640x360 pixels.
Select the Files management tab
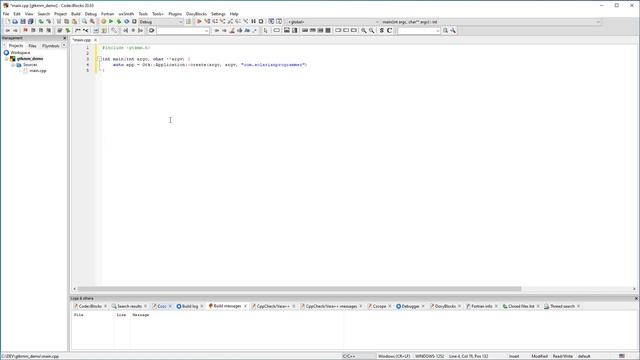(x=32, y=46)
